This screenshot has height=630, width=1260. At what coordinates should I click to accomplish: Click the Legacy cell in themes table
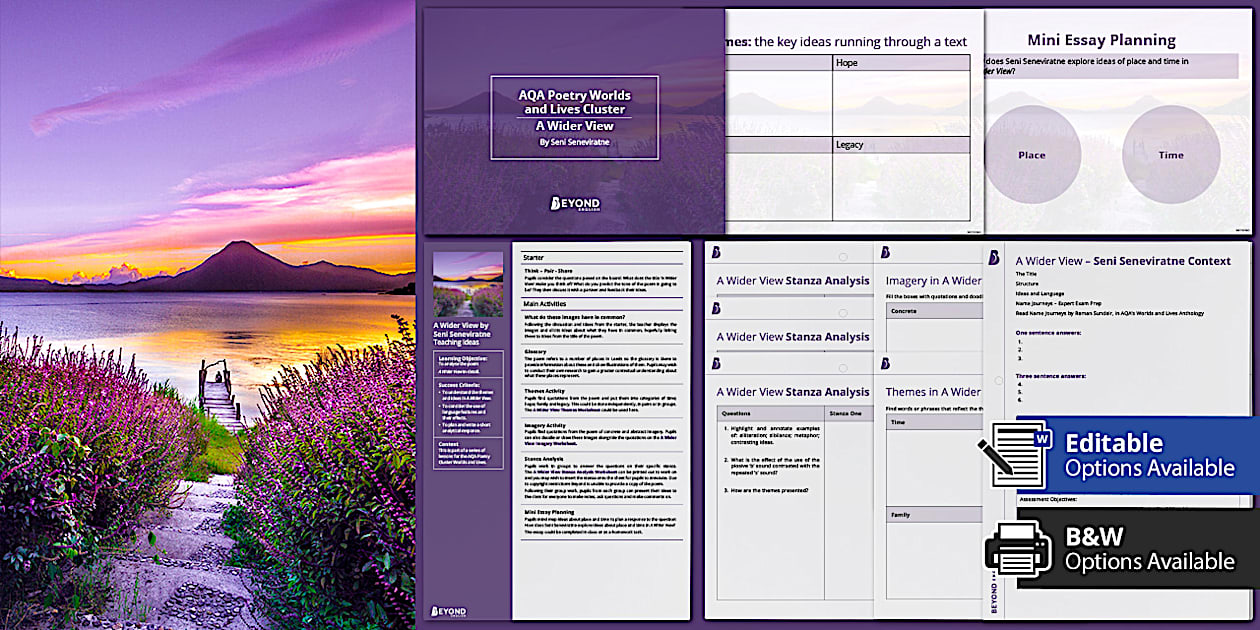(900, 145)
